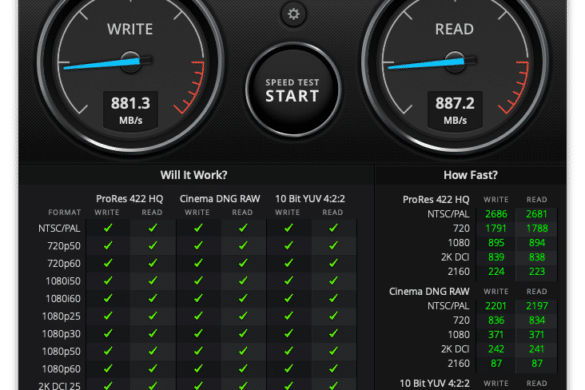Click the Cinema DNG RAW column heading in Will It Work
585x390 pixels.
pos(220,199)
